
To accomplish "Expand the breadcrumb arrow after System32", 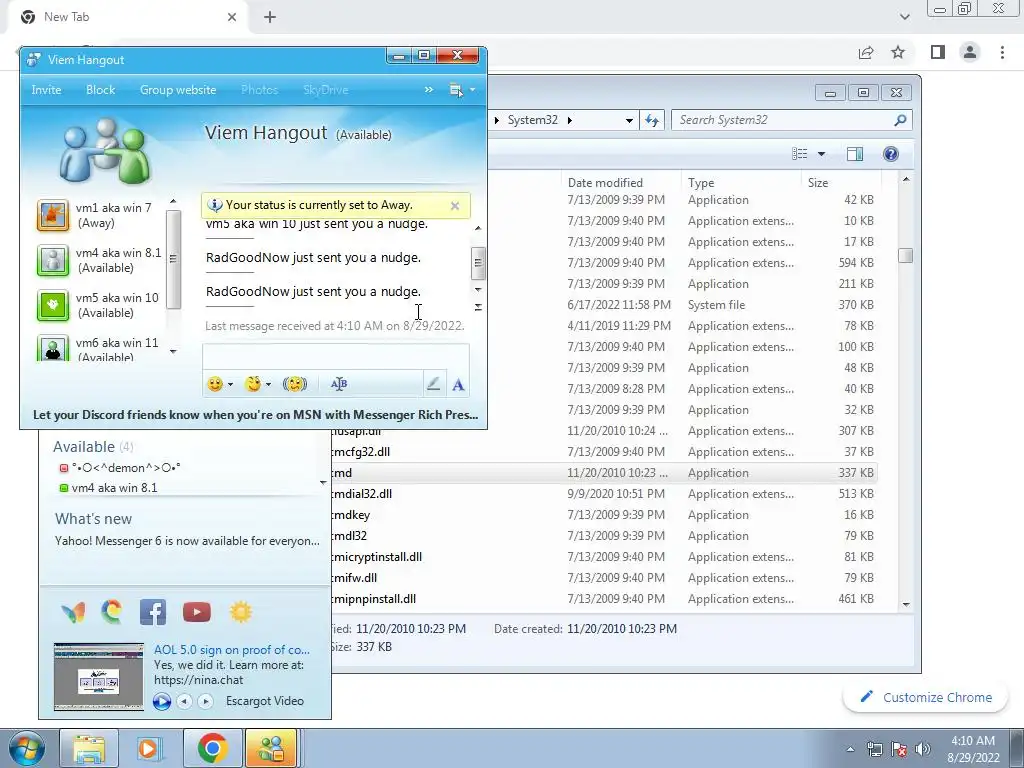I will [569, 120].
